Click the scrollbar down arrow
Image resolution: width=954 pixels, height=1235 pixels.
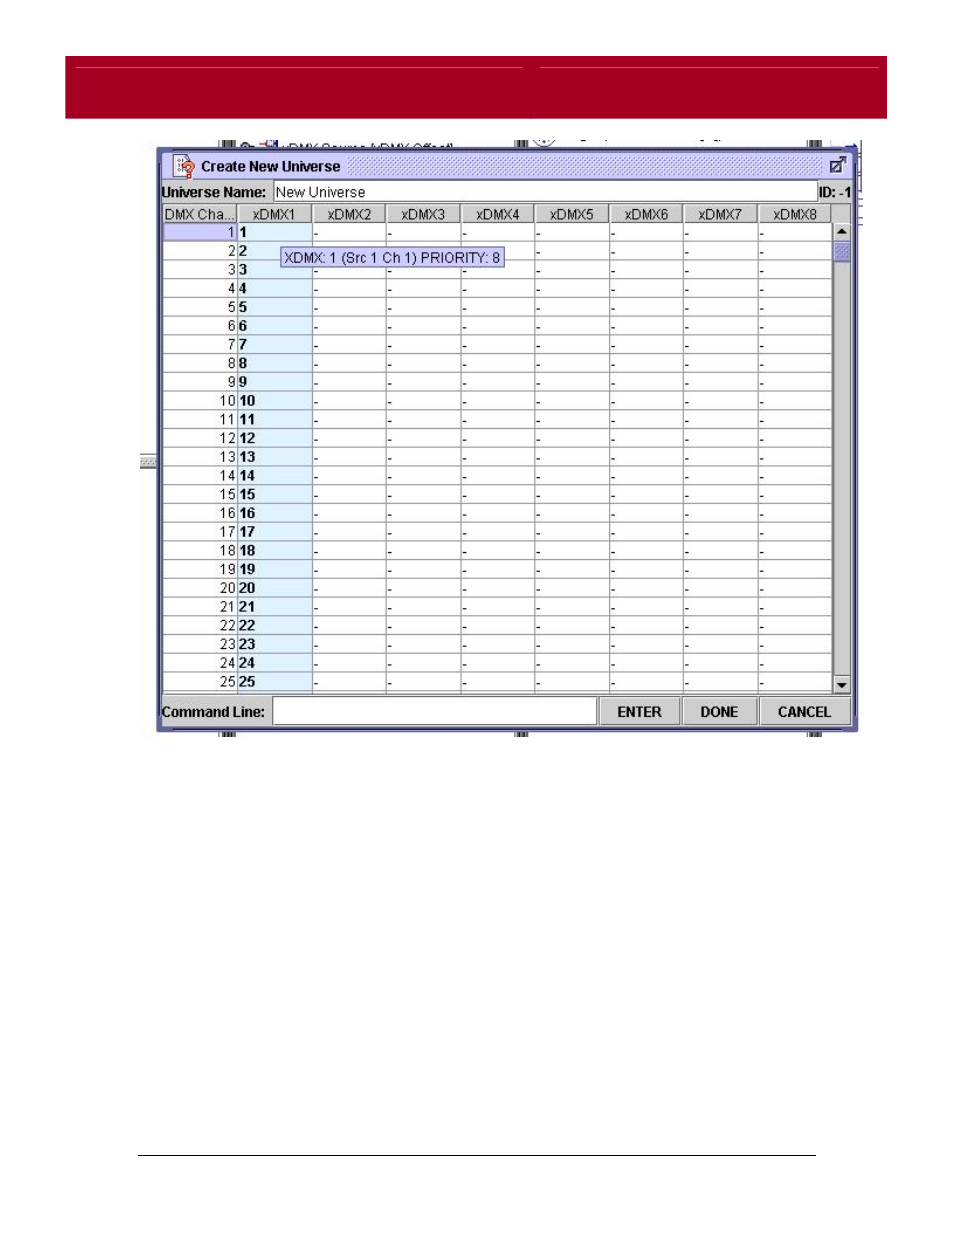pyautogui.click(x=841, y=685)
